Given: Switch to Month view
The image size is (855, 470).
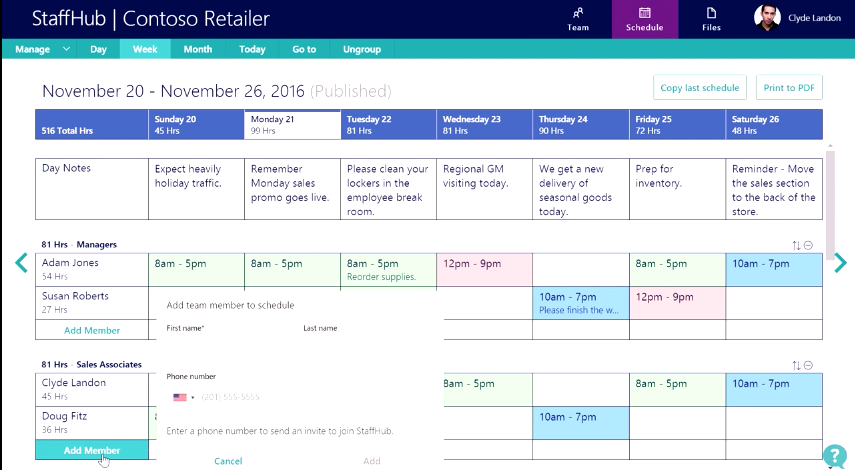Looking at the screenshot, I should point(197,49).
